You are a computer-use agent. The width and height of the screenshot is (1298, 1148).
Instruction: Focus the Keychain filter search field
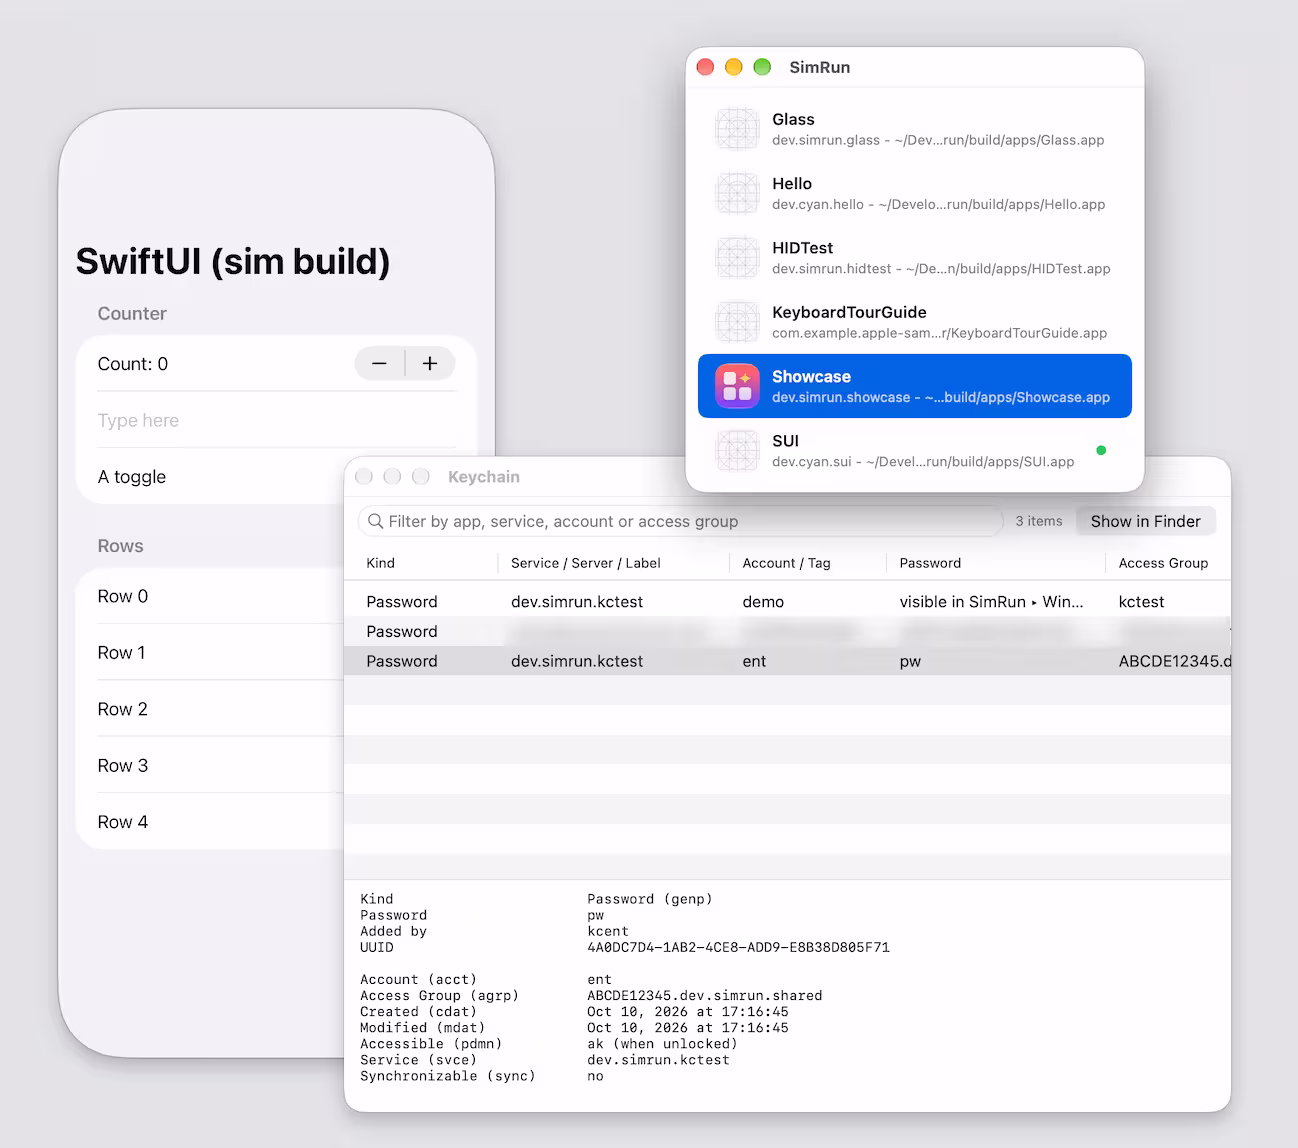point(680,521)
